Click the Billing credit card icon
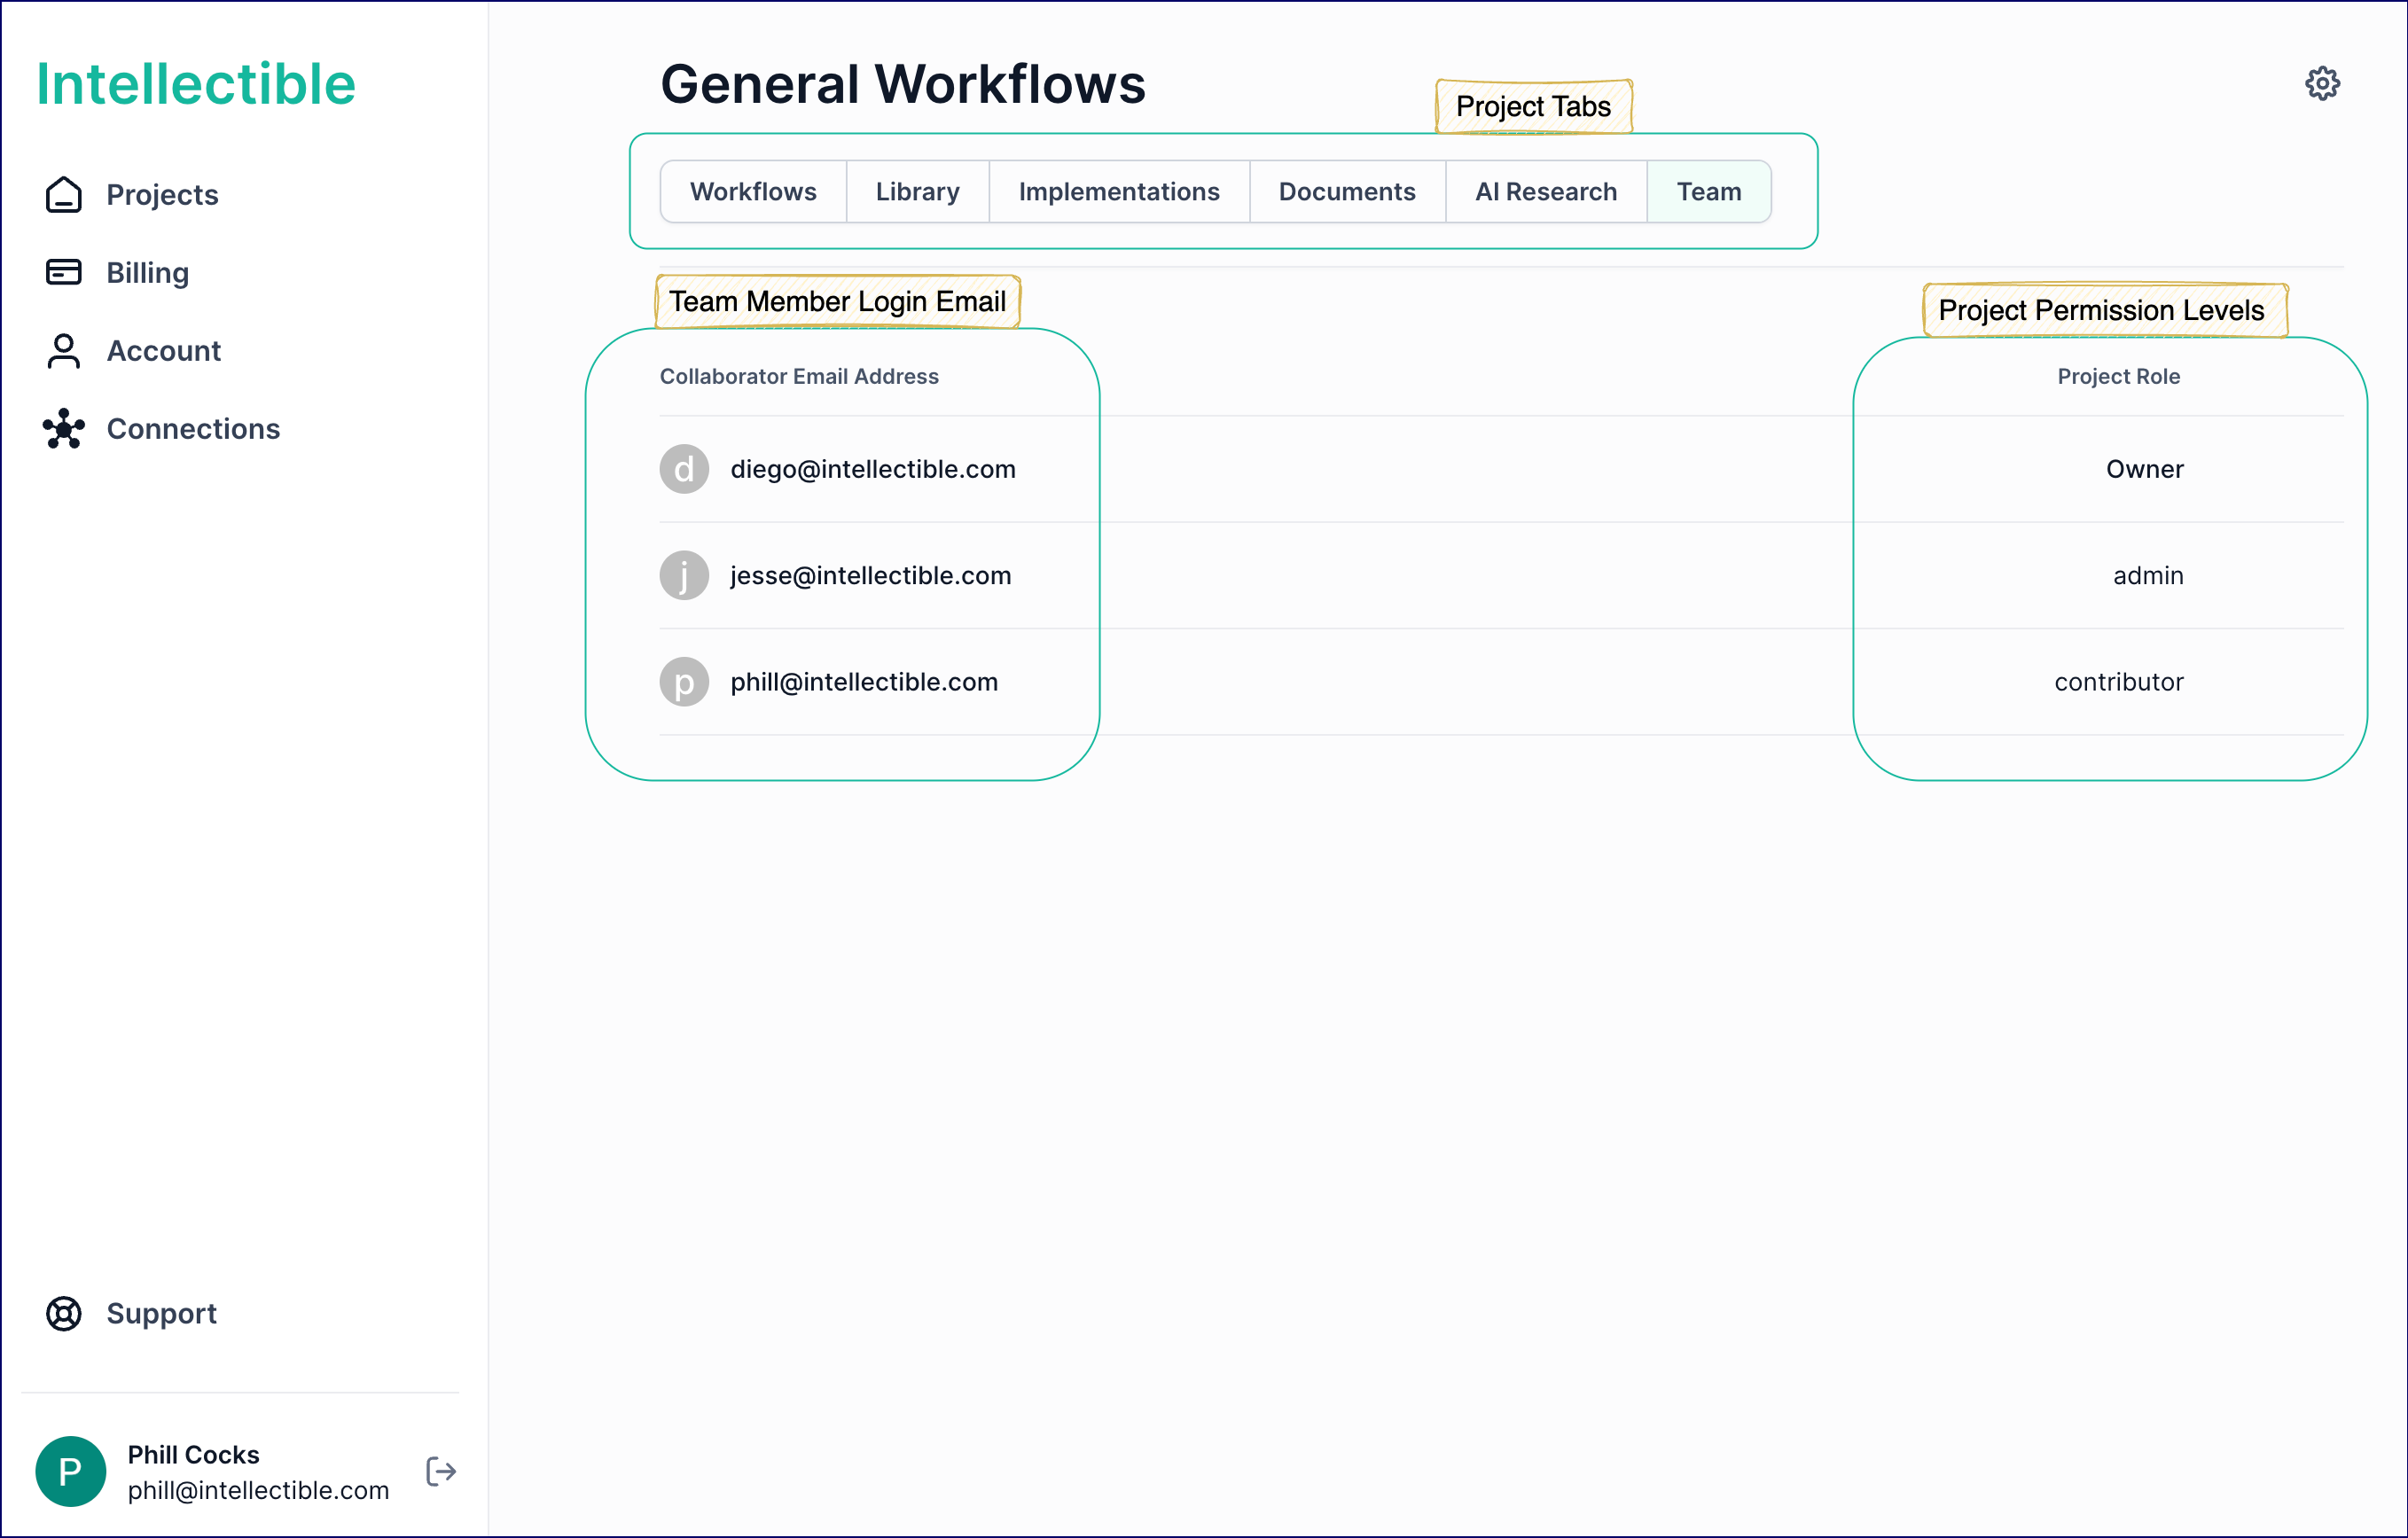The width and height of the screenshot is (2408, 1538). click(x=64, y=272)
